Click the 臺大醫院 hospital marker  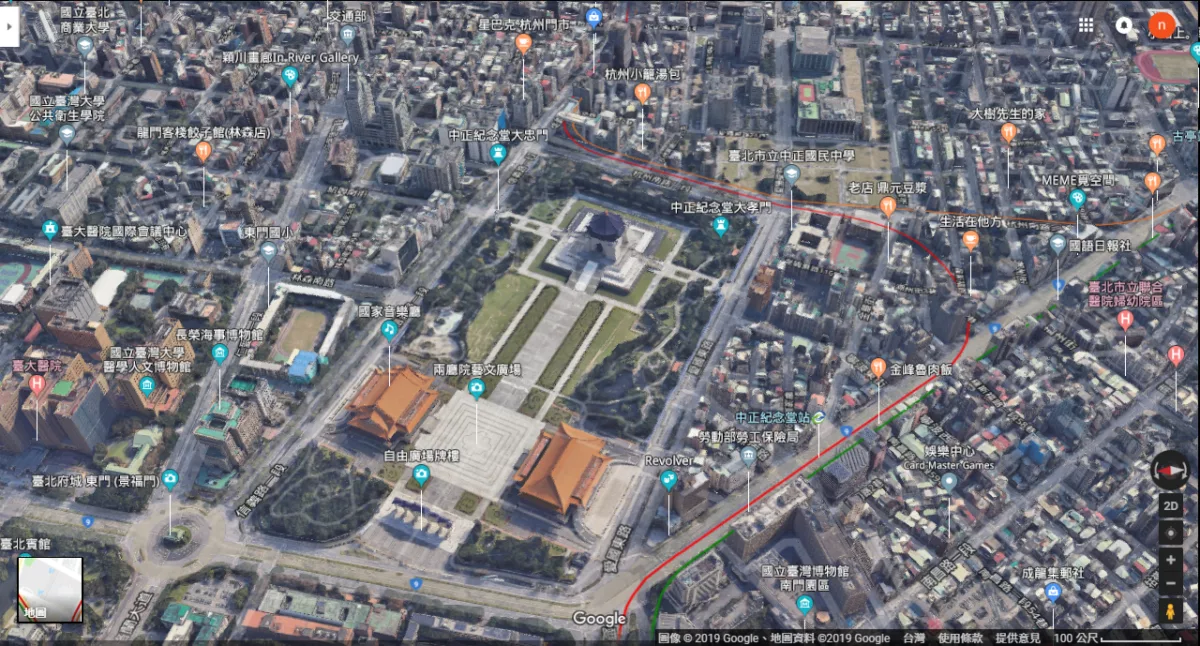click(x=38, y=383)
